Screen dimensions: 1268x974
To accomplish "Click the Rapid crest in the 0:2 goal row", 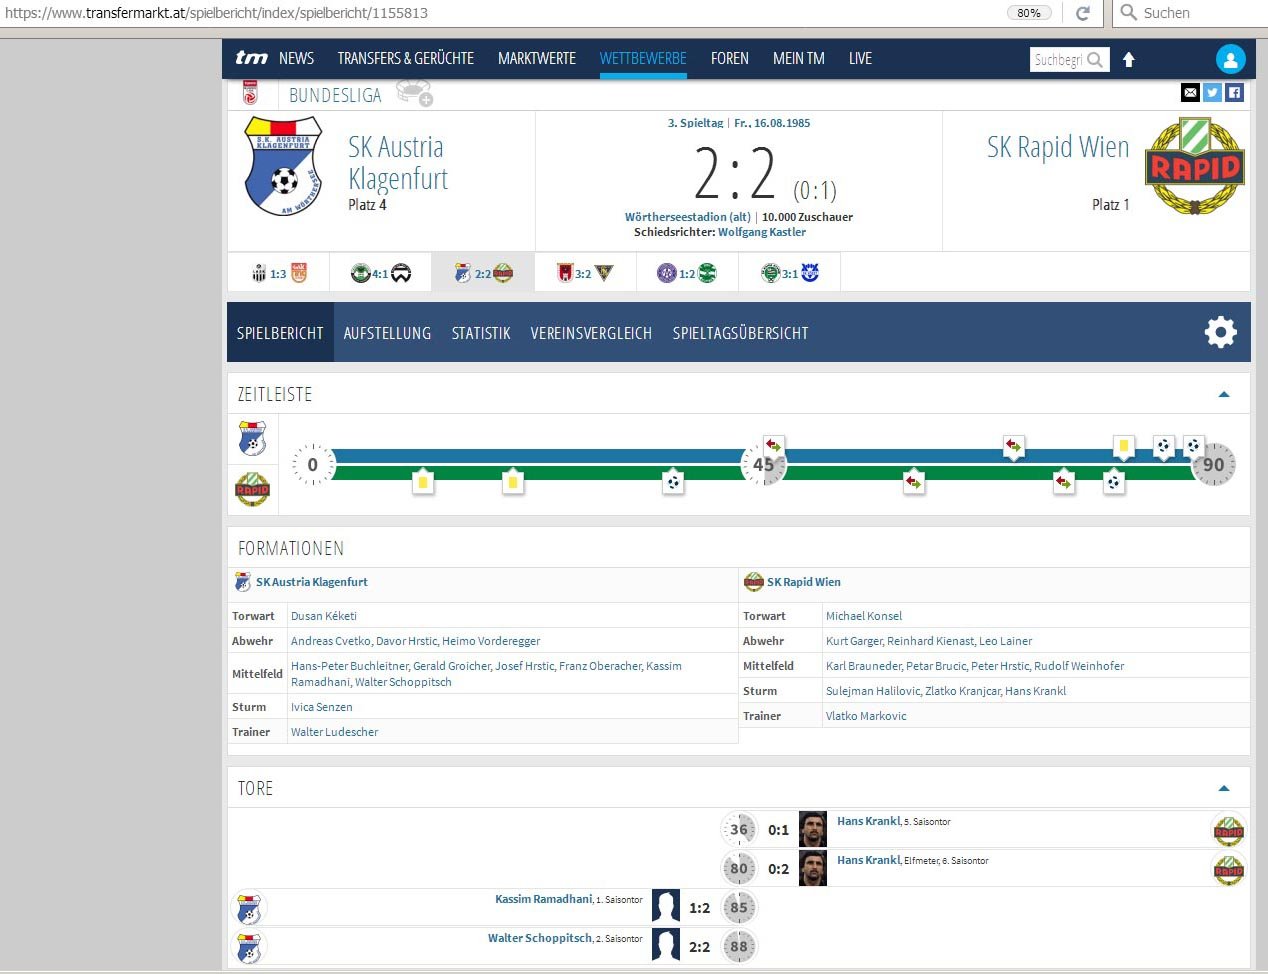I will [1228, 869].
